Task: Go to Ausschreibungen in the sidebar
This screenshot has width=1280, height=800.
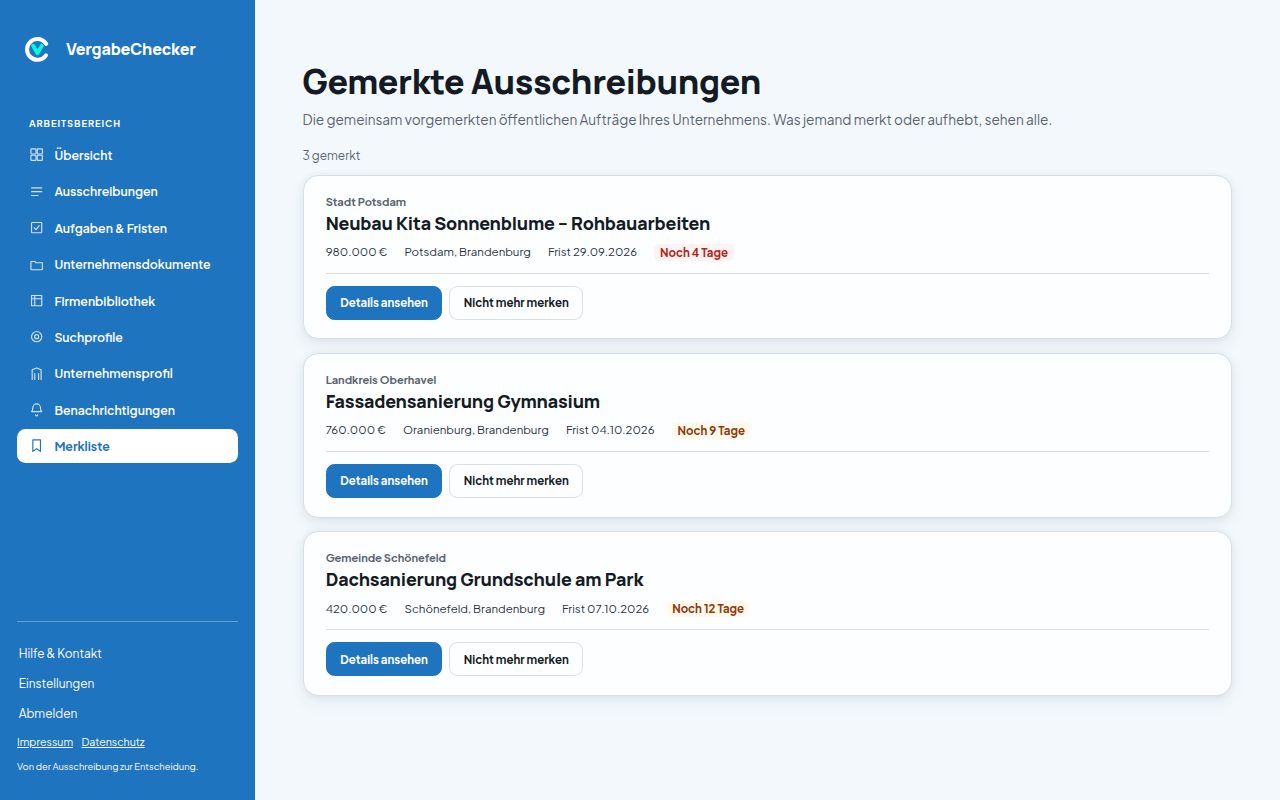Action: pyautogui.click(x=127, y=191)
